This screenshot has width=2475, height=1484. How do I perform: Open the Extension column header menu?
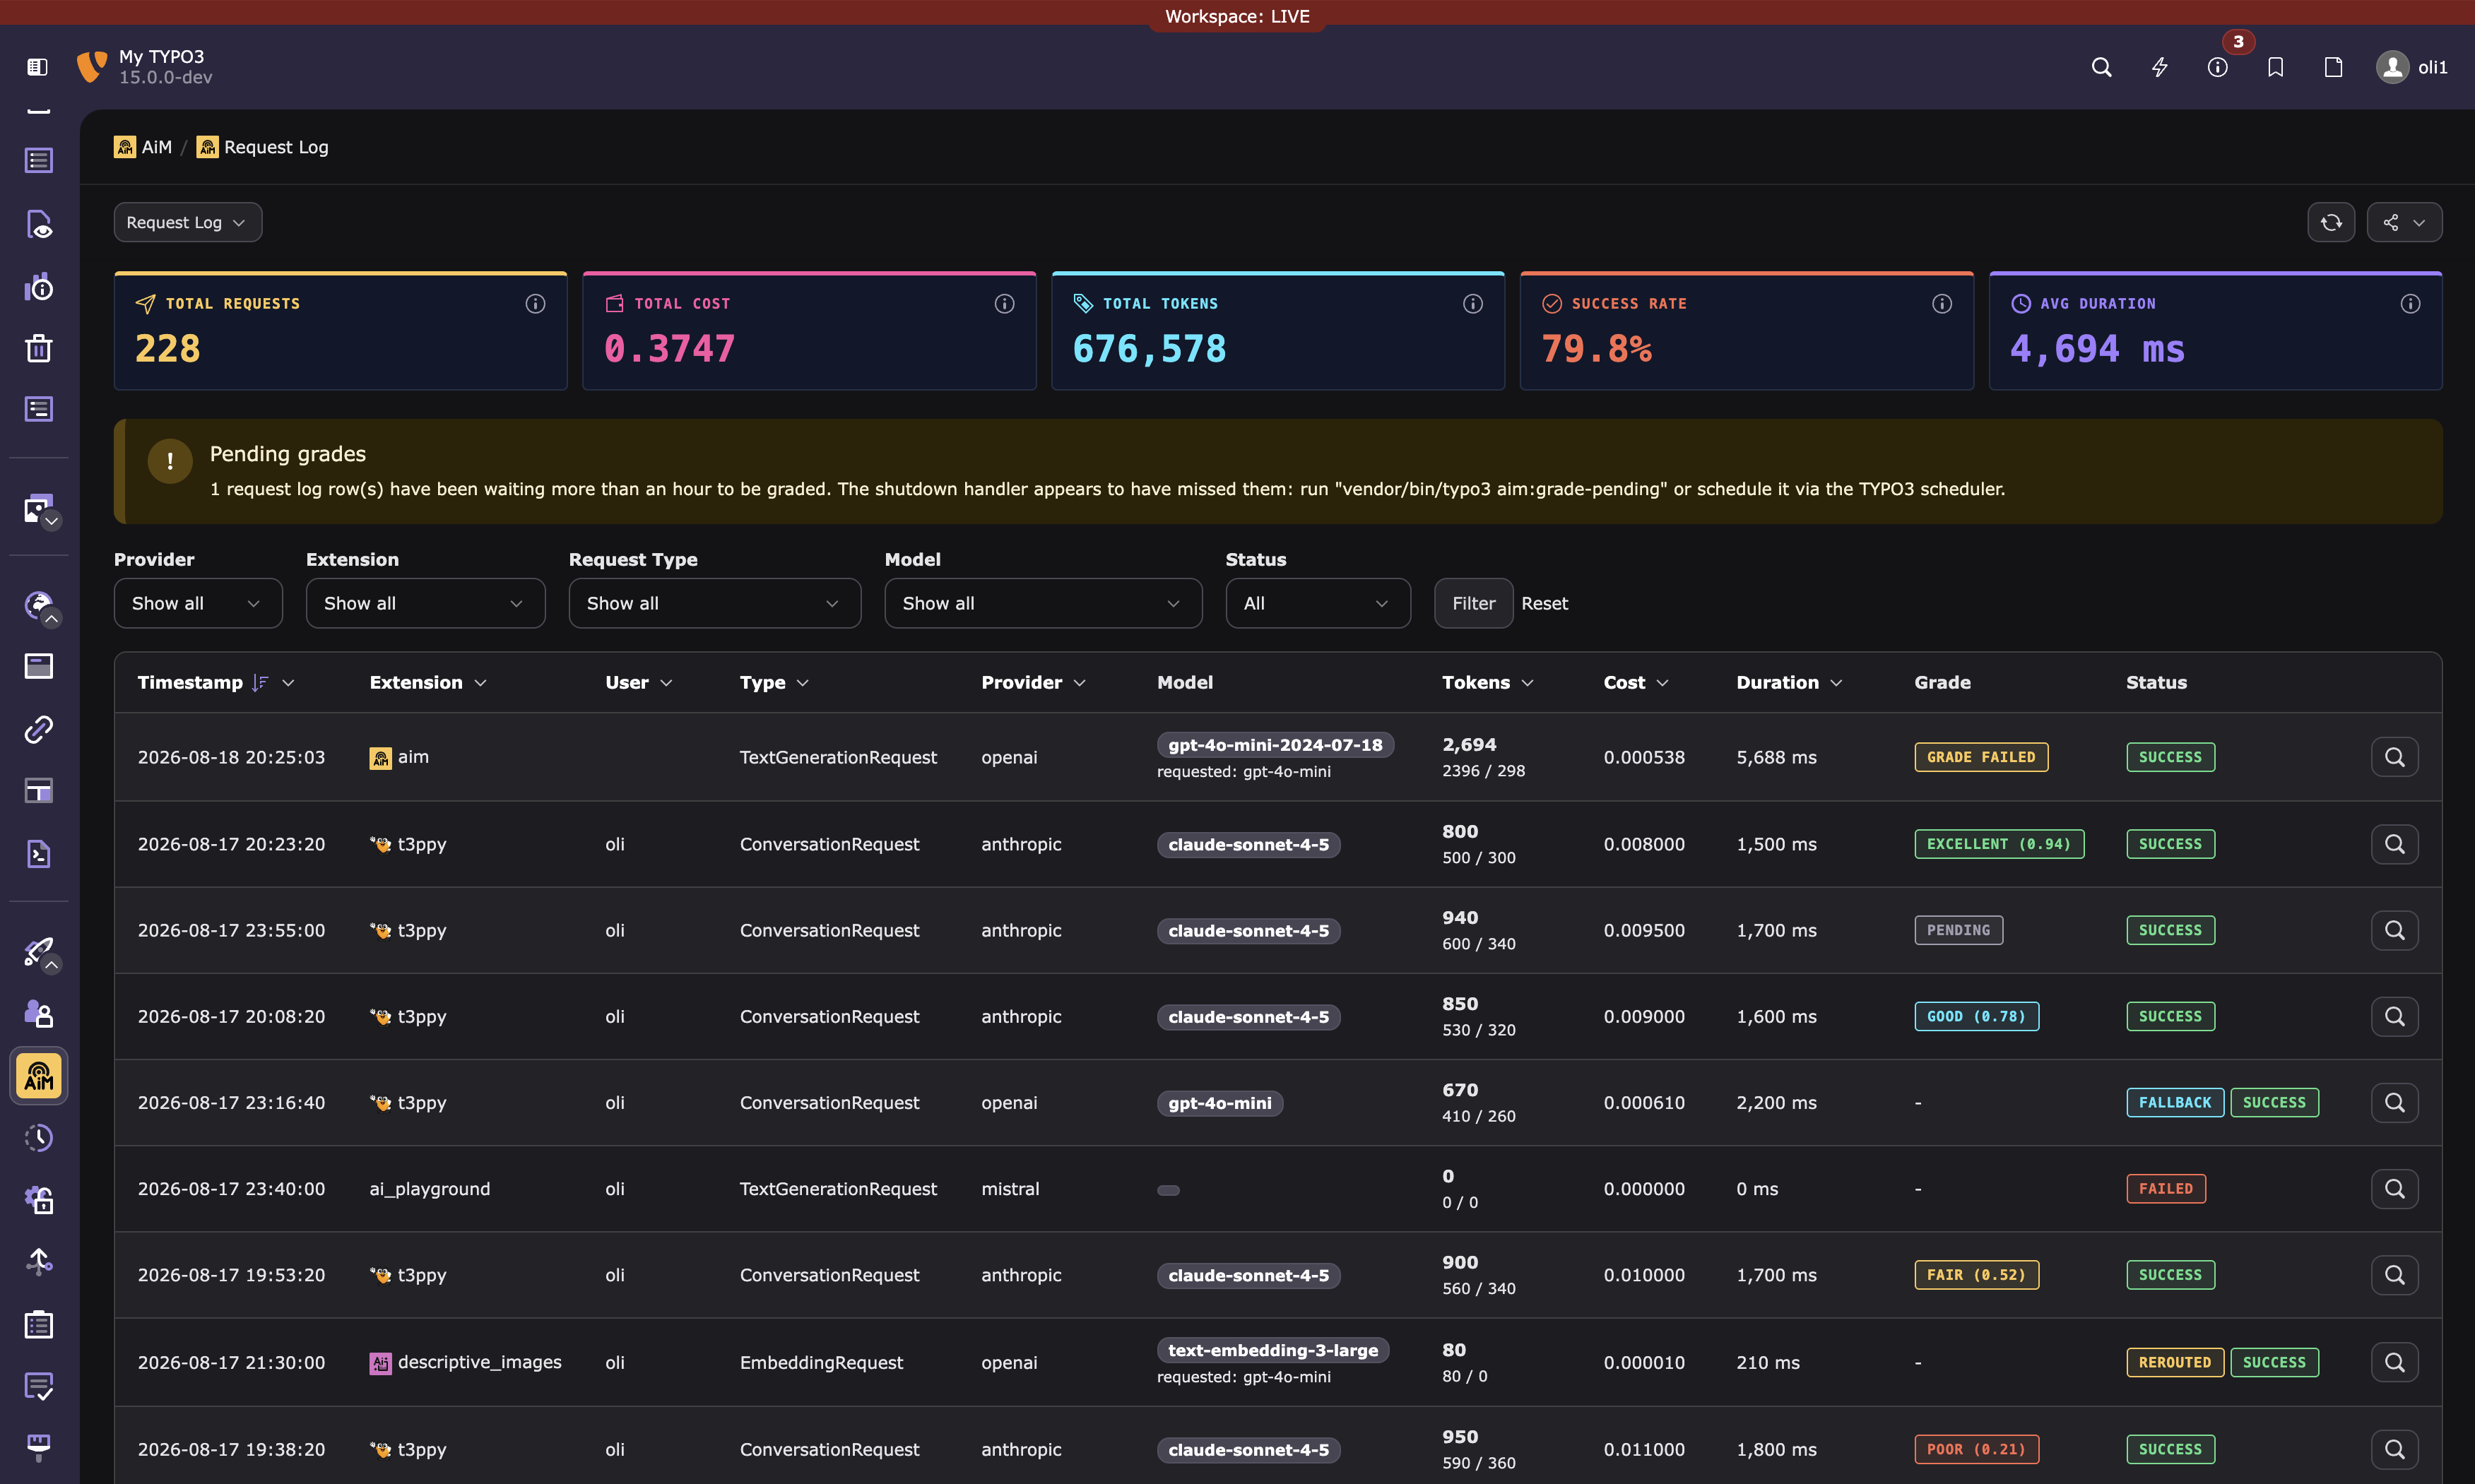428,682
